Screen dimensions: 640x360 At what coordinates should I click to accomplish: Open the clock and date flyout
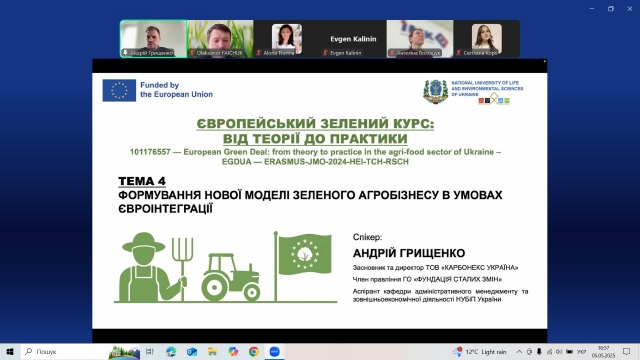coord(603,351)
